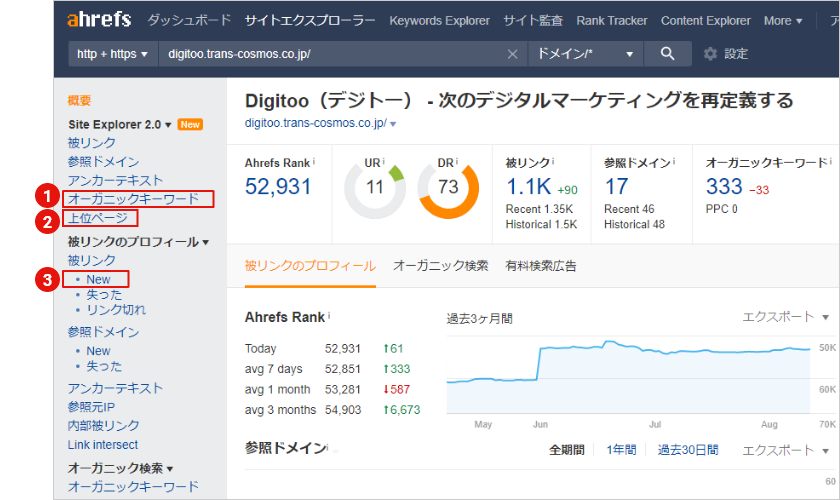This screenshot has height=500, width=840.
Task: Open Content Explorer in the top navigation
Action: click(706, 21)
